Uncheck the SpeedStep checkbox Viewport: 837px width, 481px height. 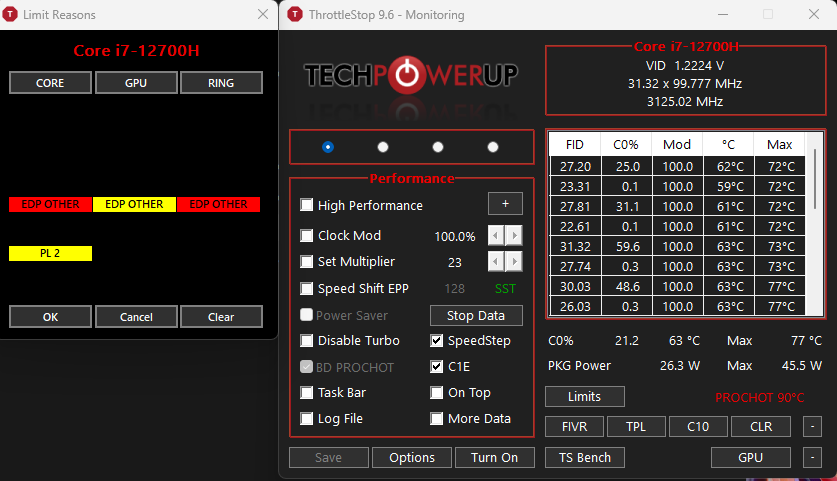click(x=437, y=341)
